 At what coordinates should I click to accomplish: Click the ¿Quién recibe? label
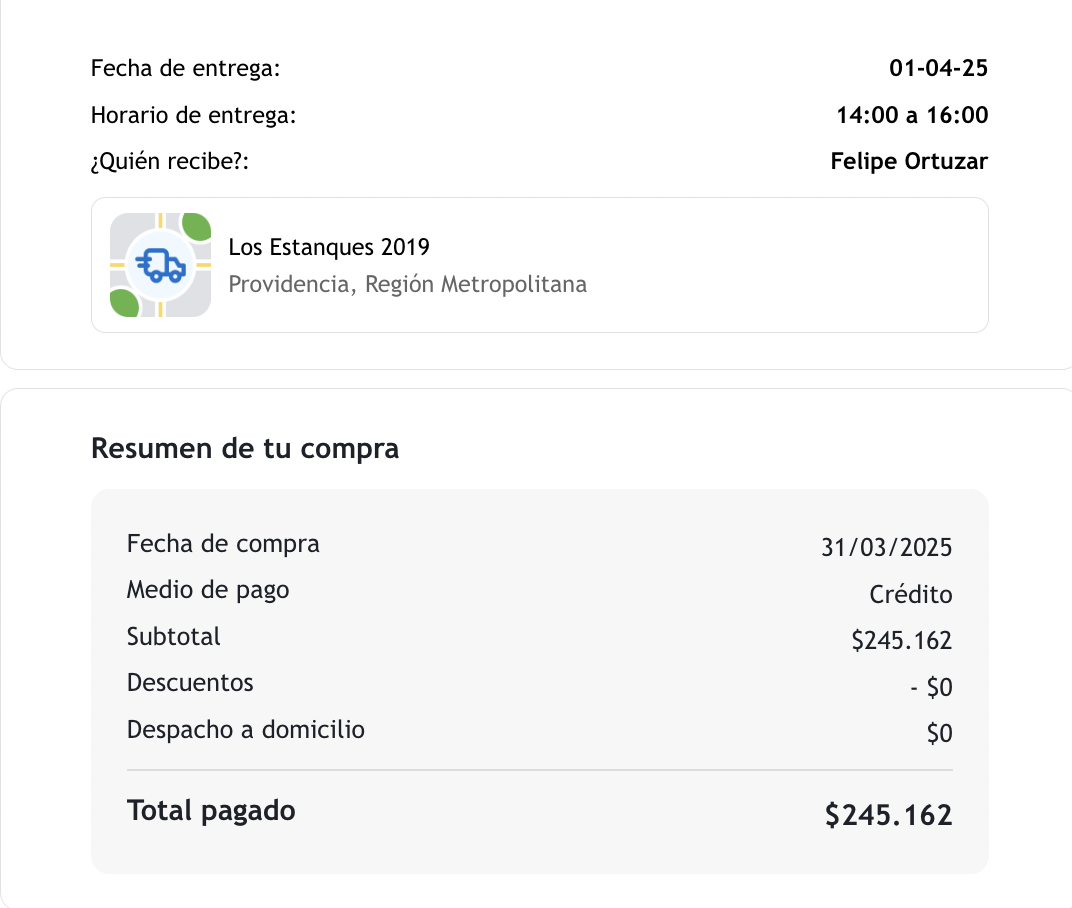pos(169,161)
